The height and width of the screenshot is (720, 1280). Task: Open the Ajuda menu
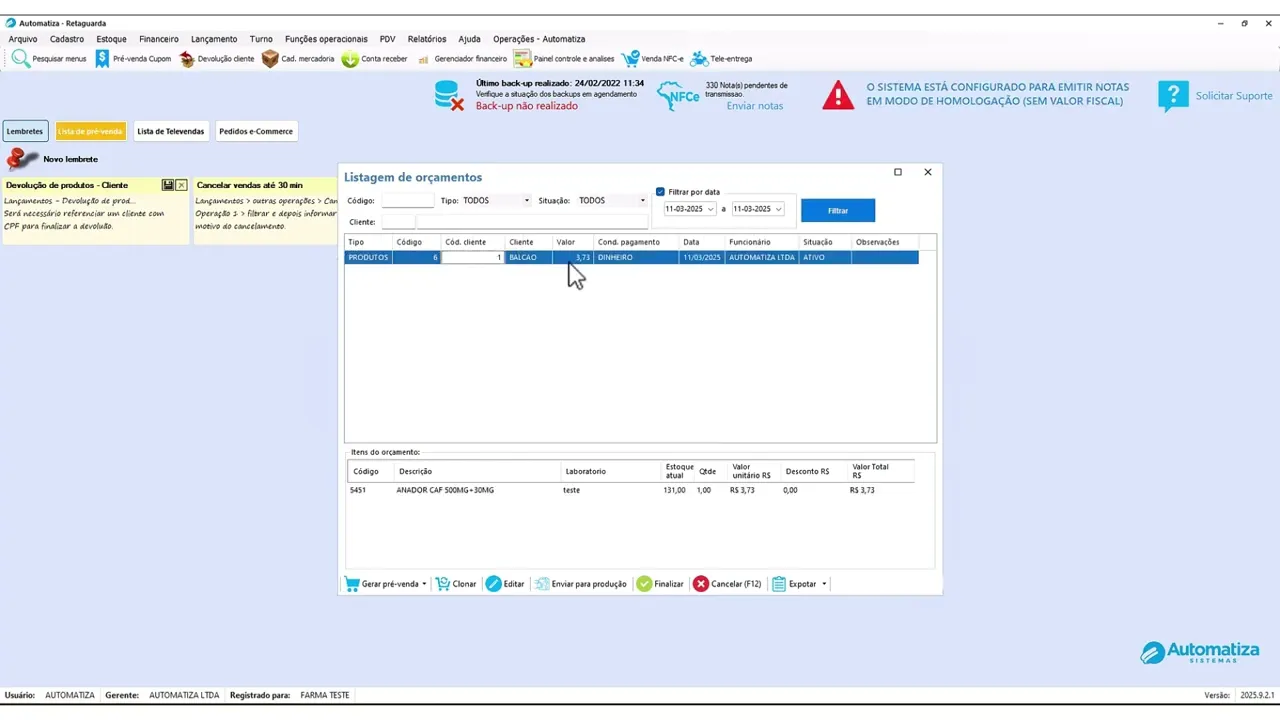469,39
